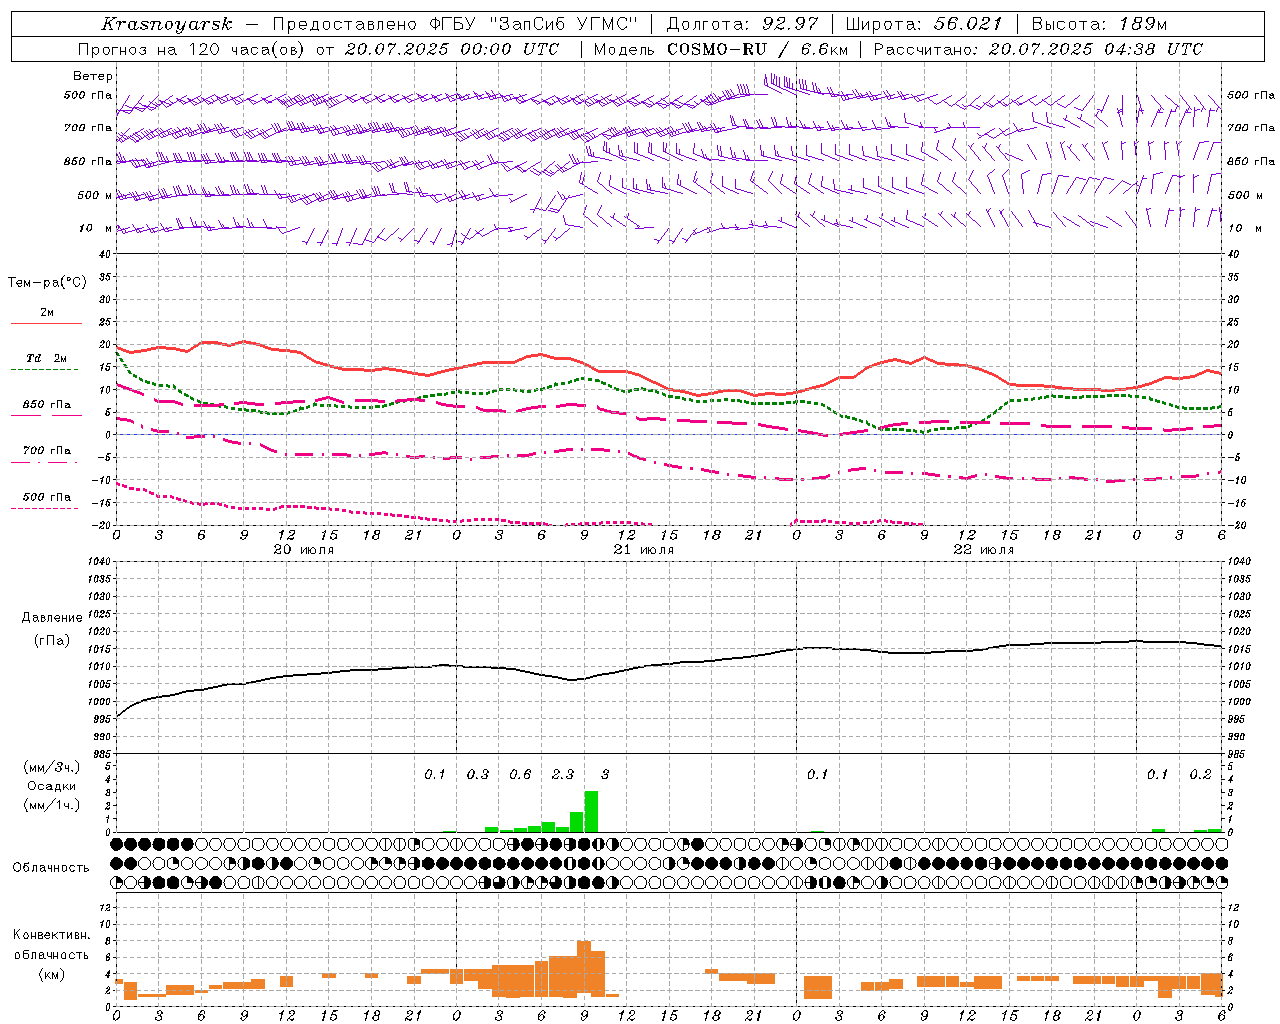Click the Высота: 189м header value

pos(1099,24)
